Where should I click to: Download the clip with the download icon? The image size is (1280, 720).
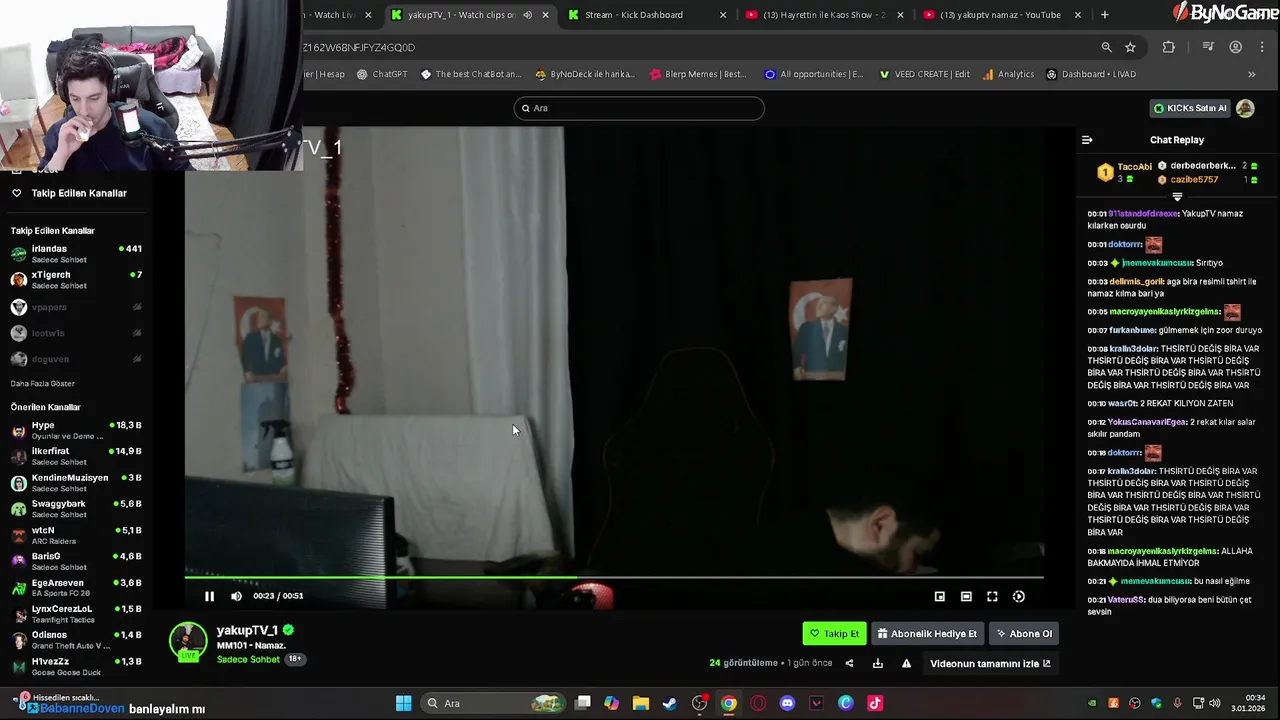tap(877, 663)
